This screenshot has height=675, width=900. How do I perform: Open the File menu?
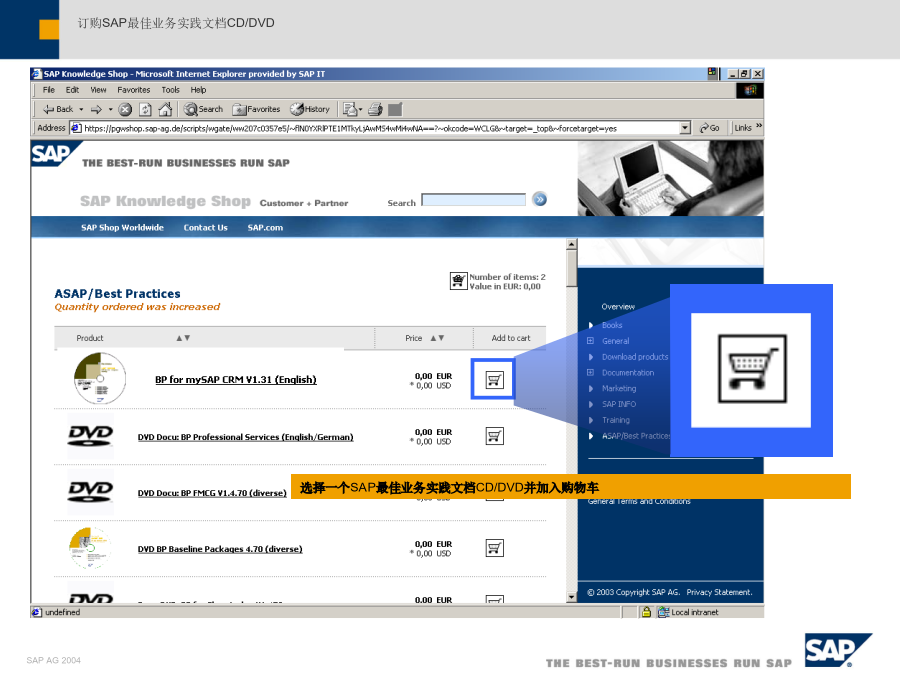[x=49, y=90]
